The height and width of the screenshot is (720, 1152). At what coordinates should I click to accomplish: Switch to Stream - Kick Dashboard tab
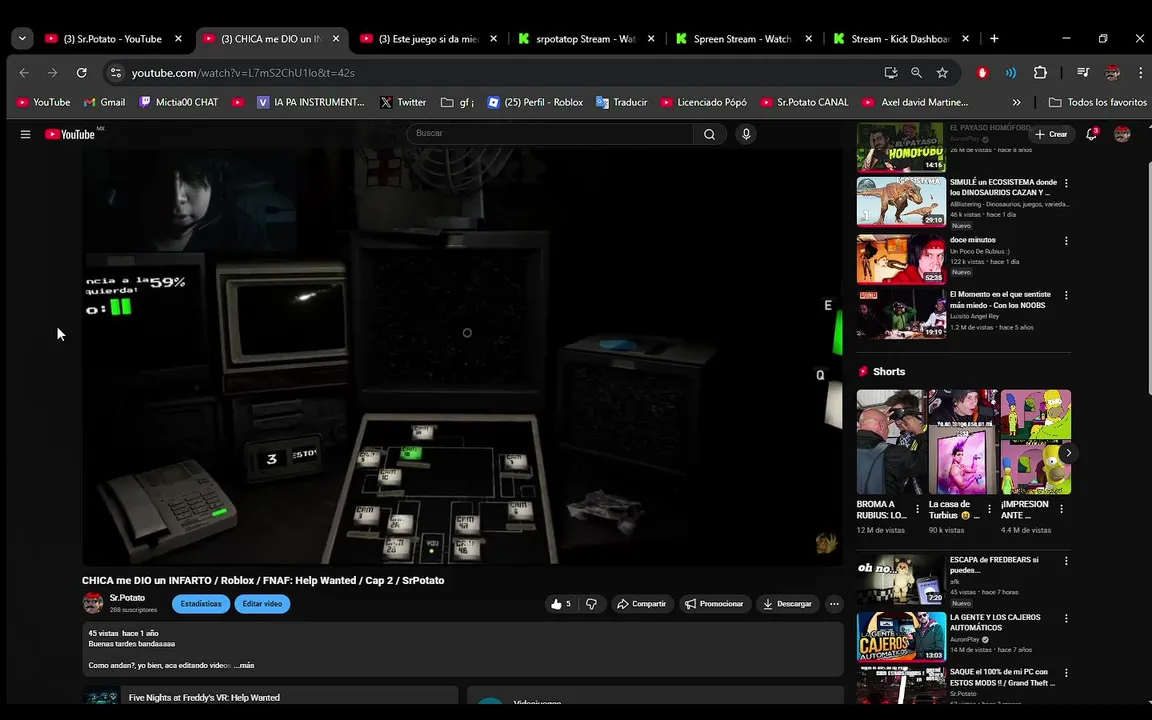point(901,39)
